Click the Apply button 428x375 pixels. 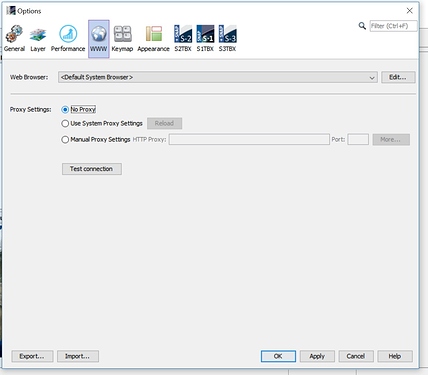(x=317, y=356)
